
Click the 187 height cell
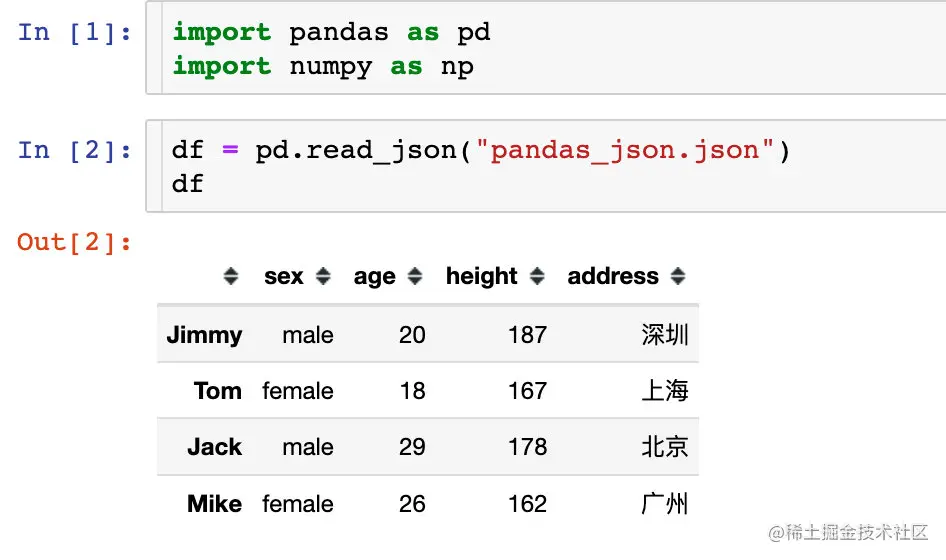coord(527,335)
